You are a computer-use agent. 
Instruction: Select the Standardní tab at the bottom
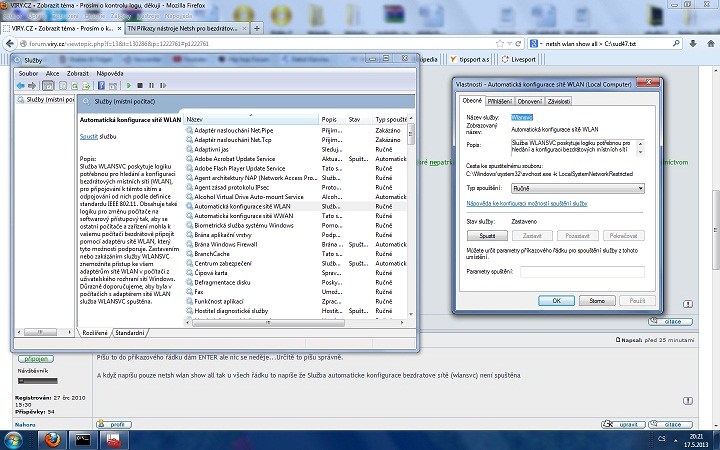129,332
